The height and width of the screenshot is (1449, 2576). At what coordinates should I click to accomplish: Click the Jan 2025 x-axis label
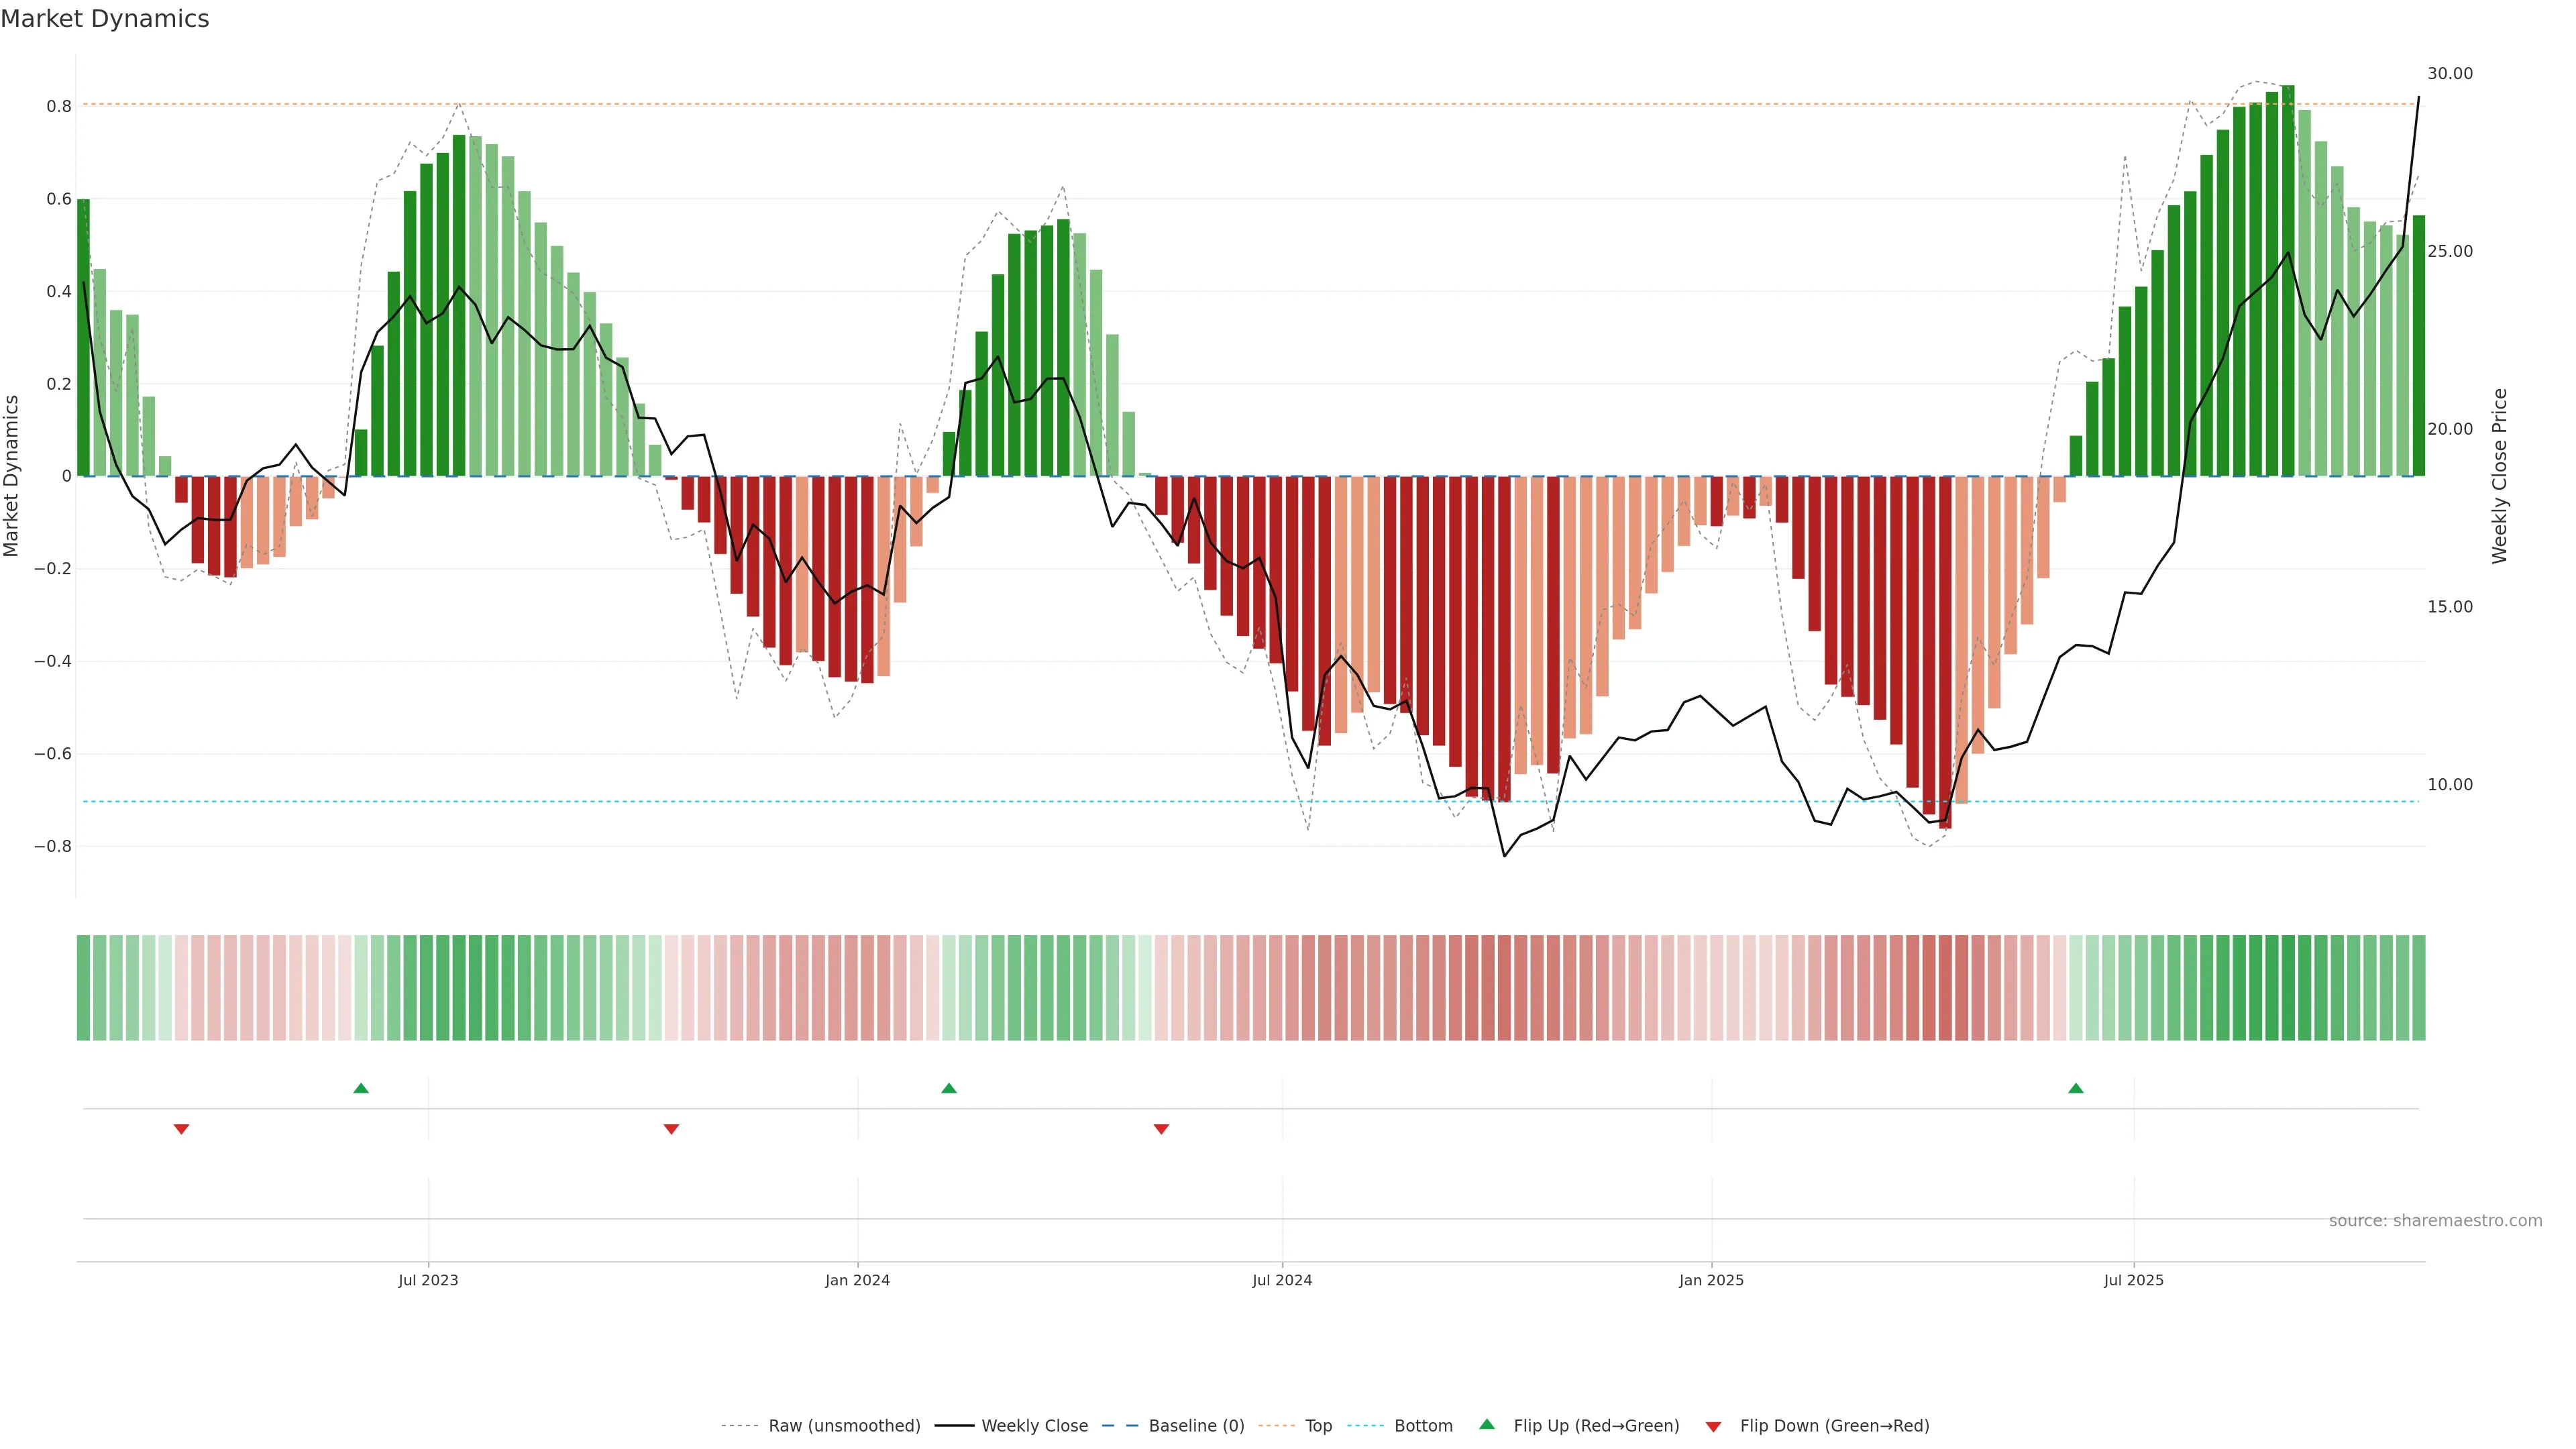point(1711,1280)
